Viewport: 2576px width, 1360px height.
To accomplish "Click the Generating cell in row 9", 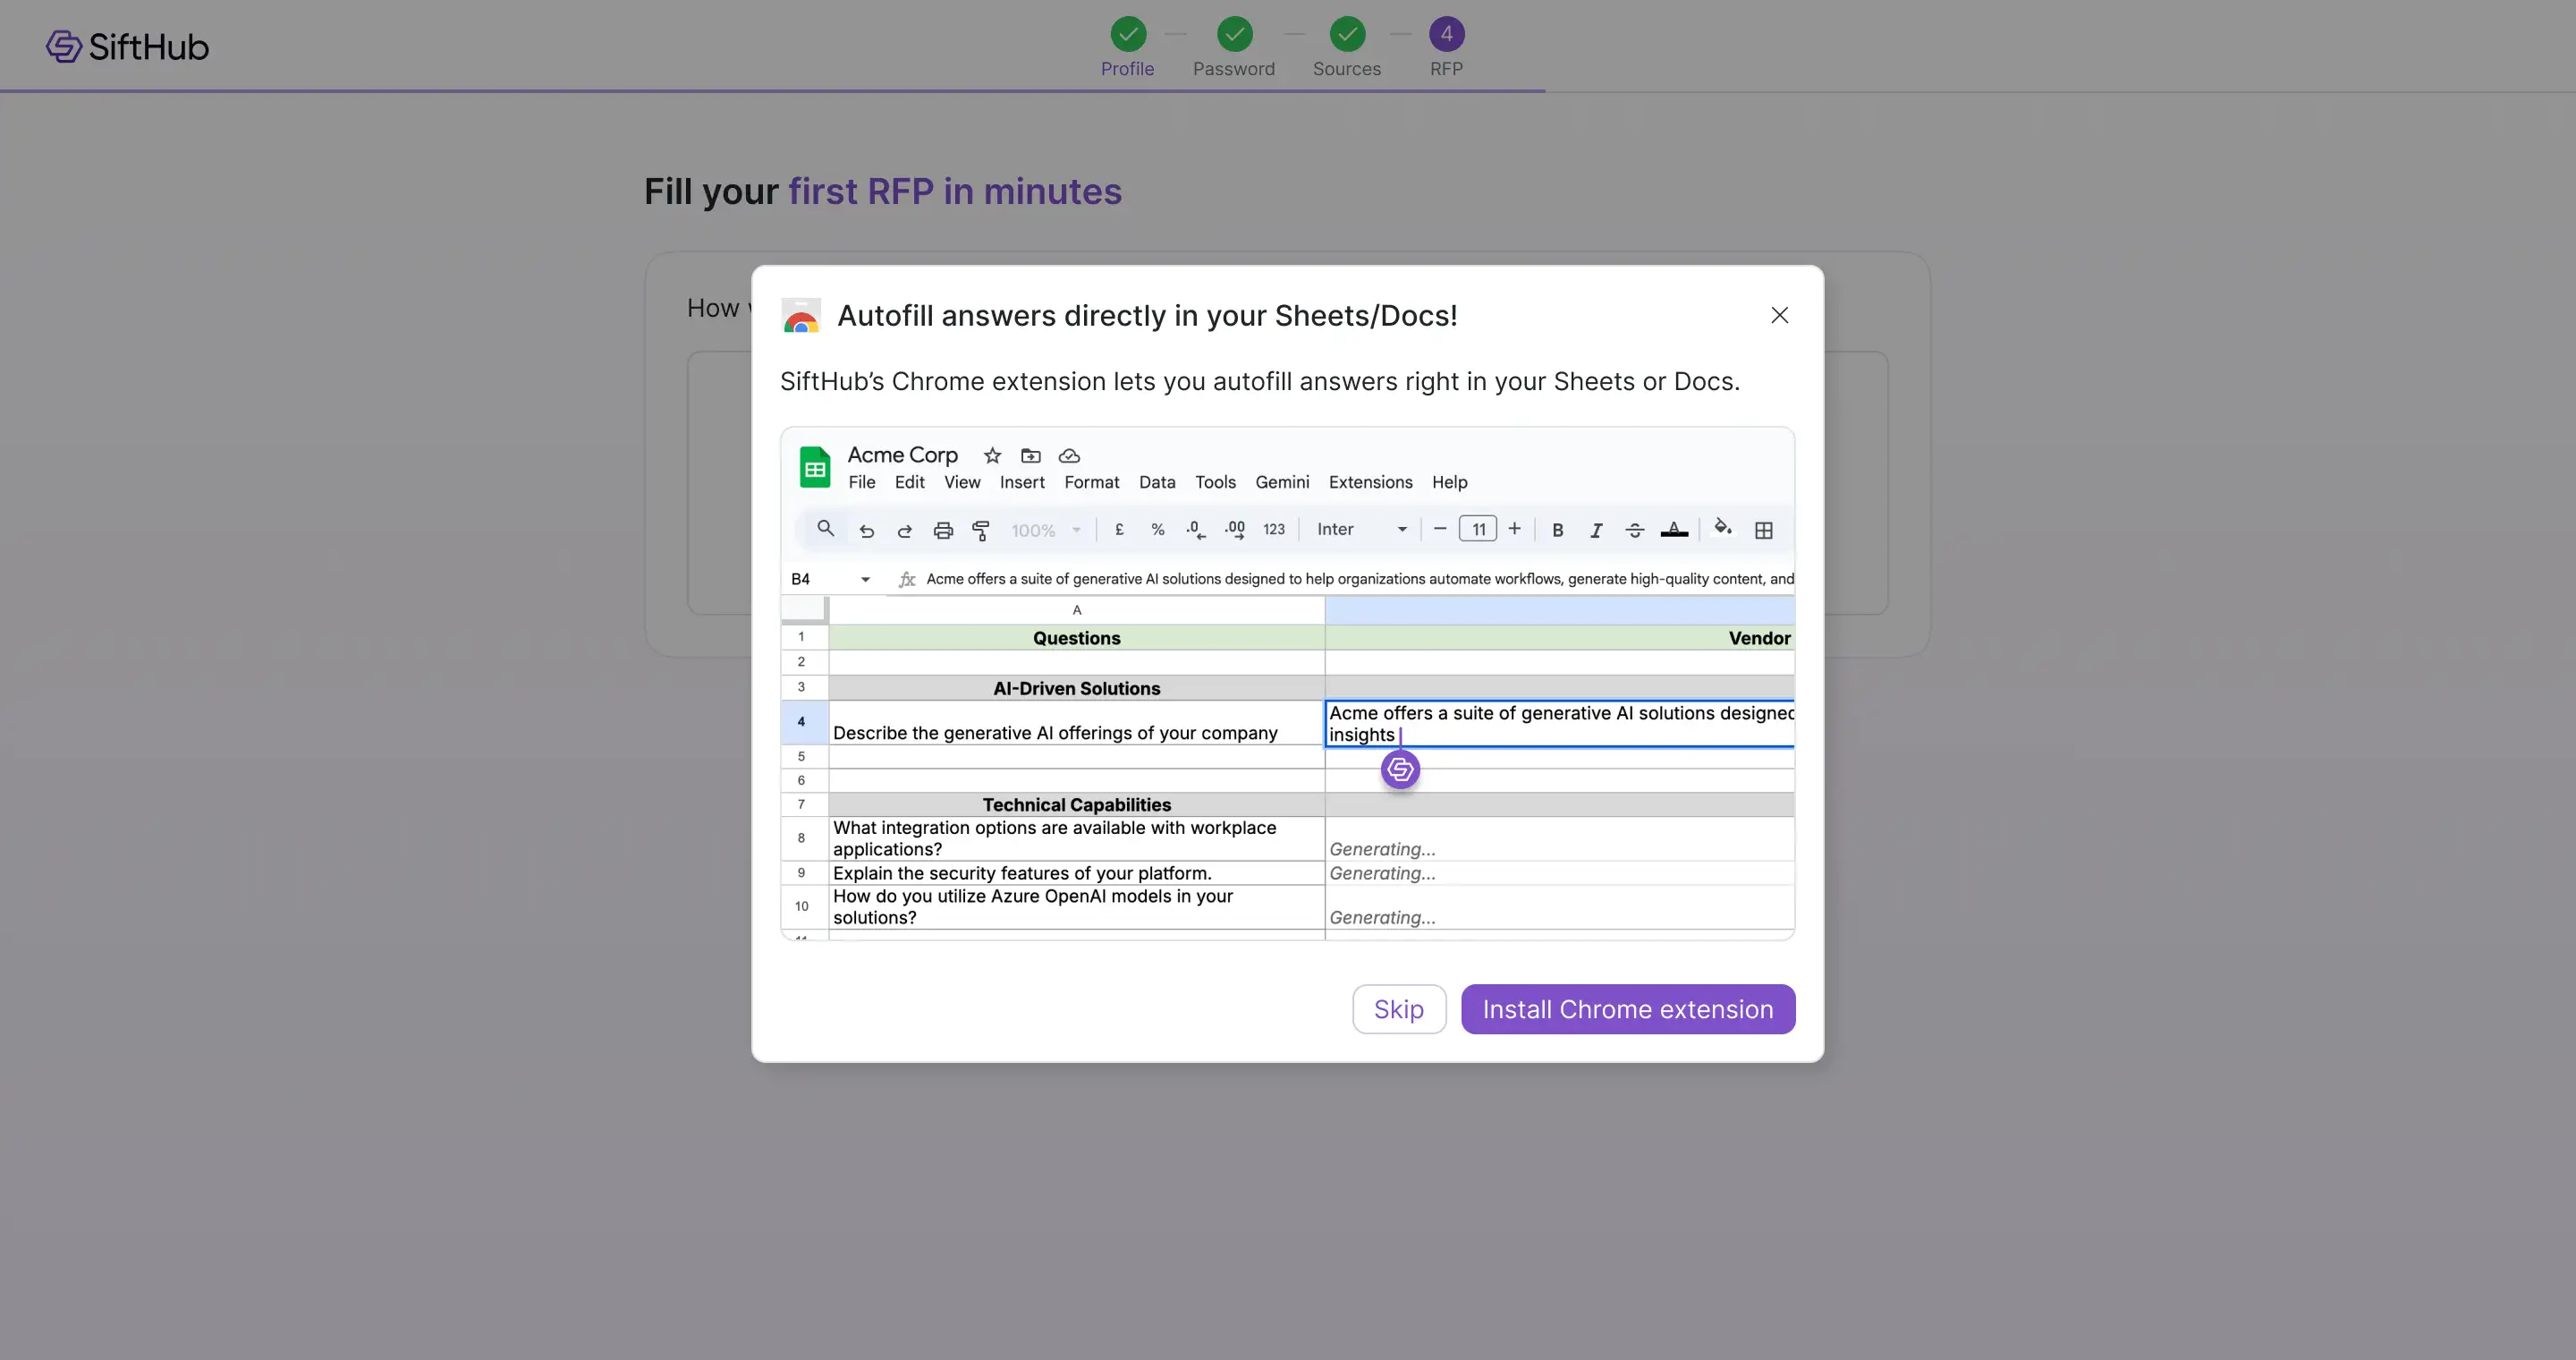I will [1559, 873].
